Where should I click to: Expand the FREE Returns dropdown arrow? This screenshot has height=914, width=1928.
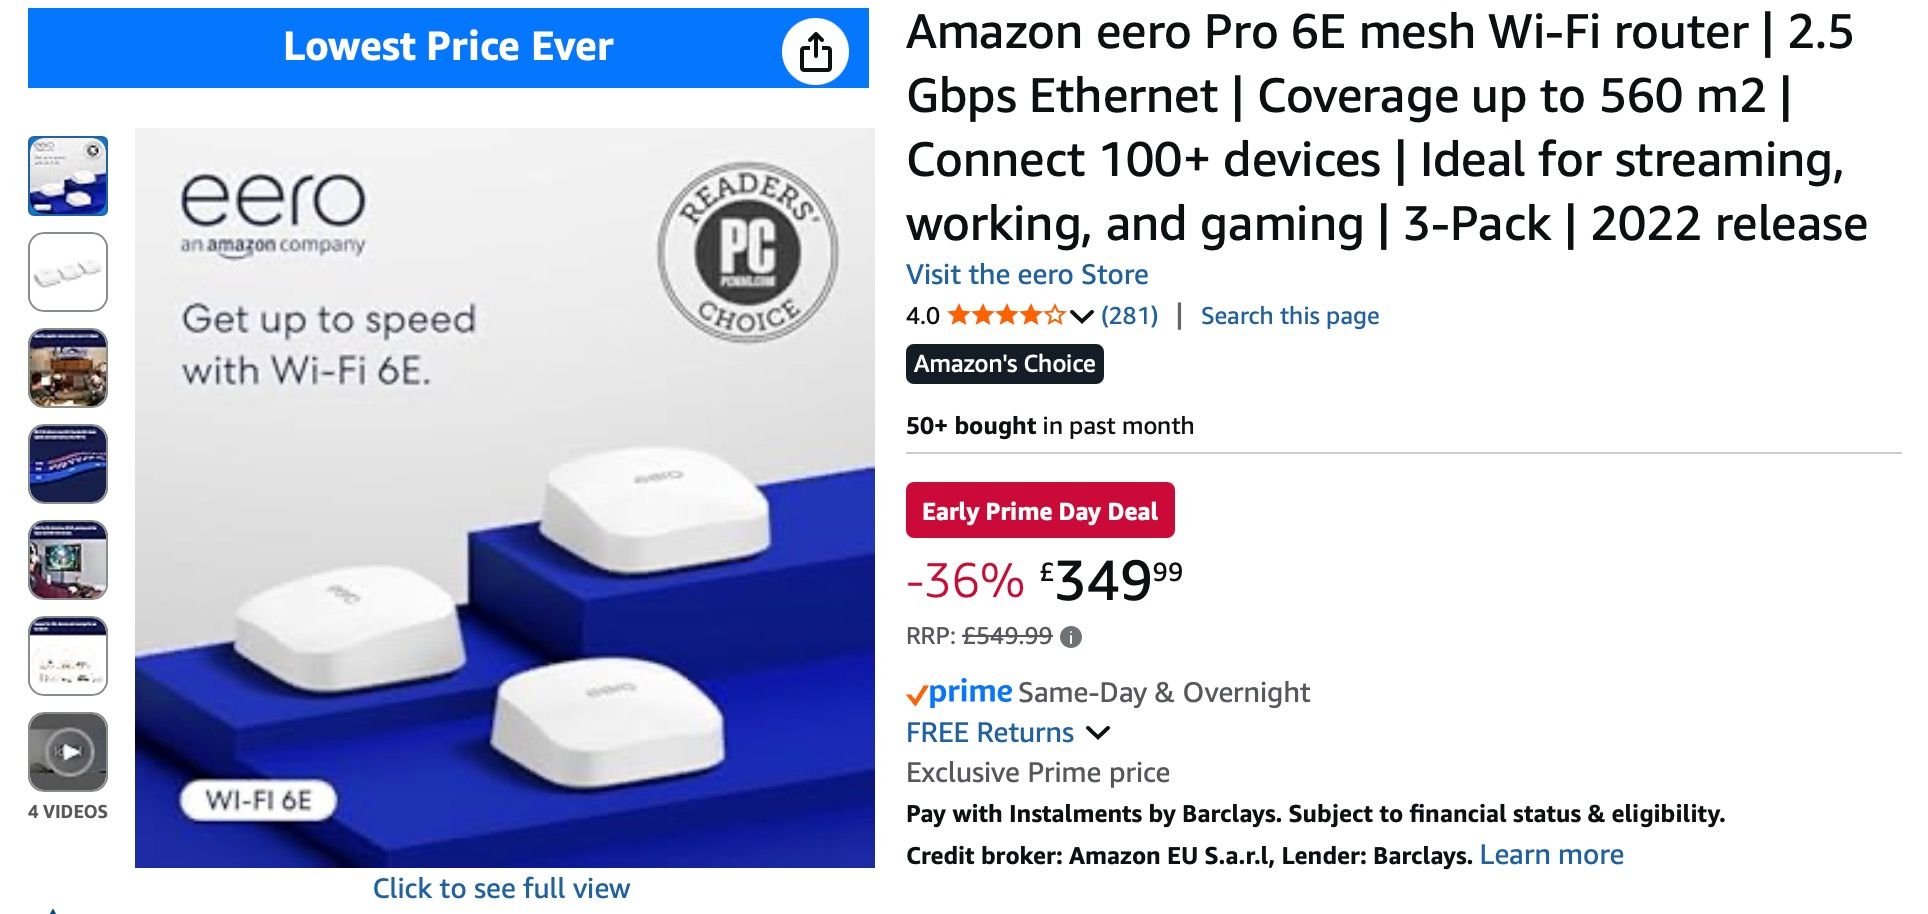[x=1098, y=733]
